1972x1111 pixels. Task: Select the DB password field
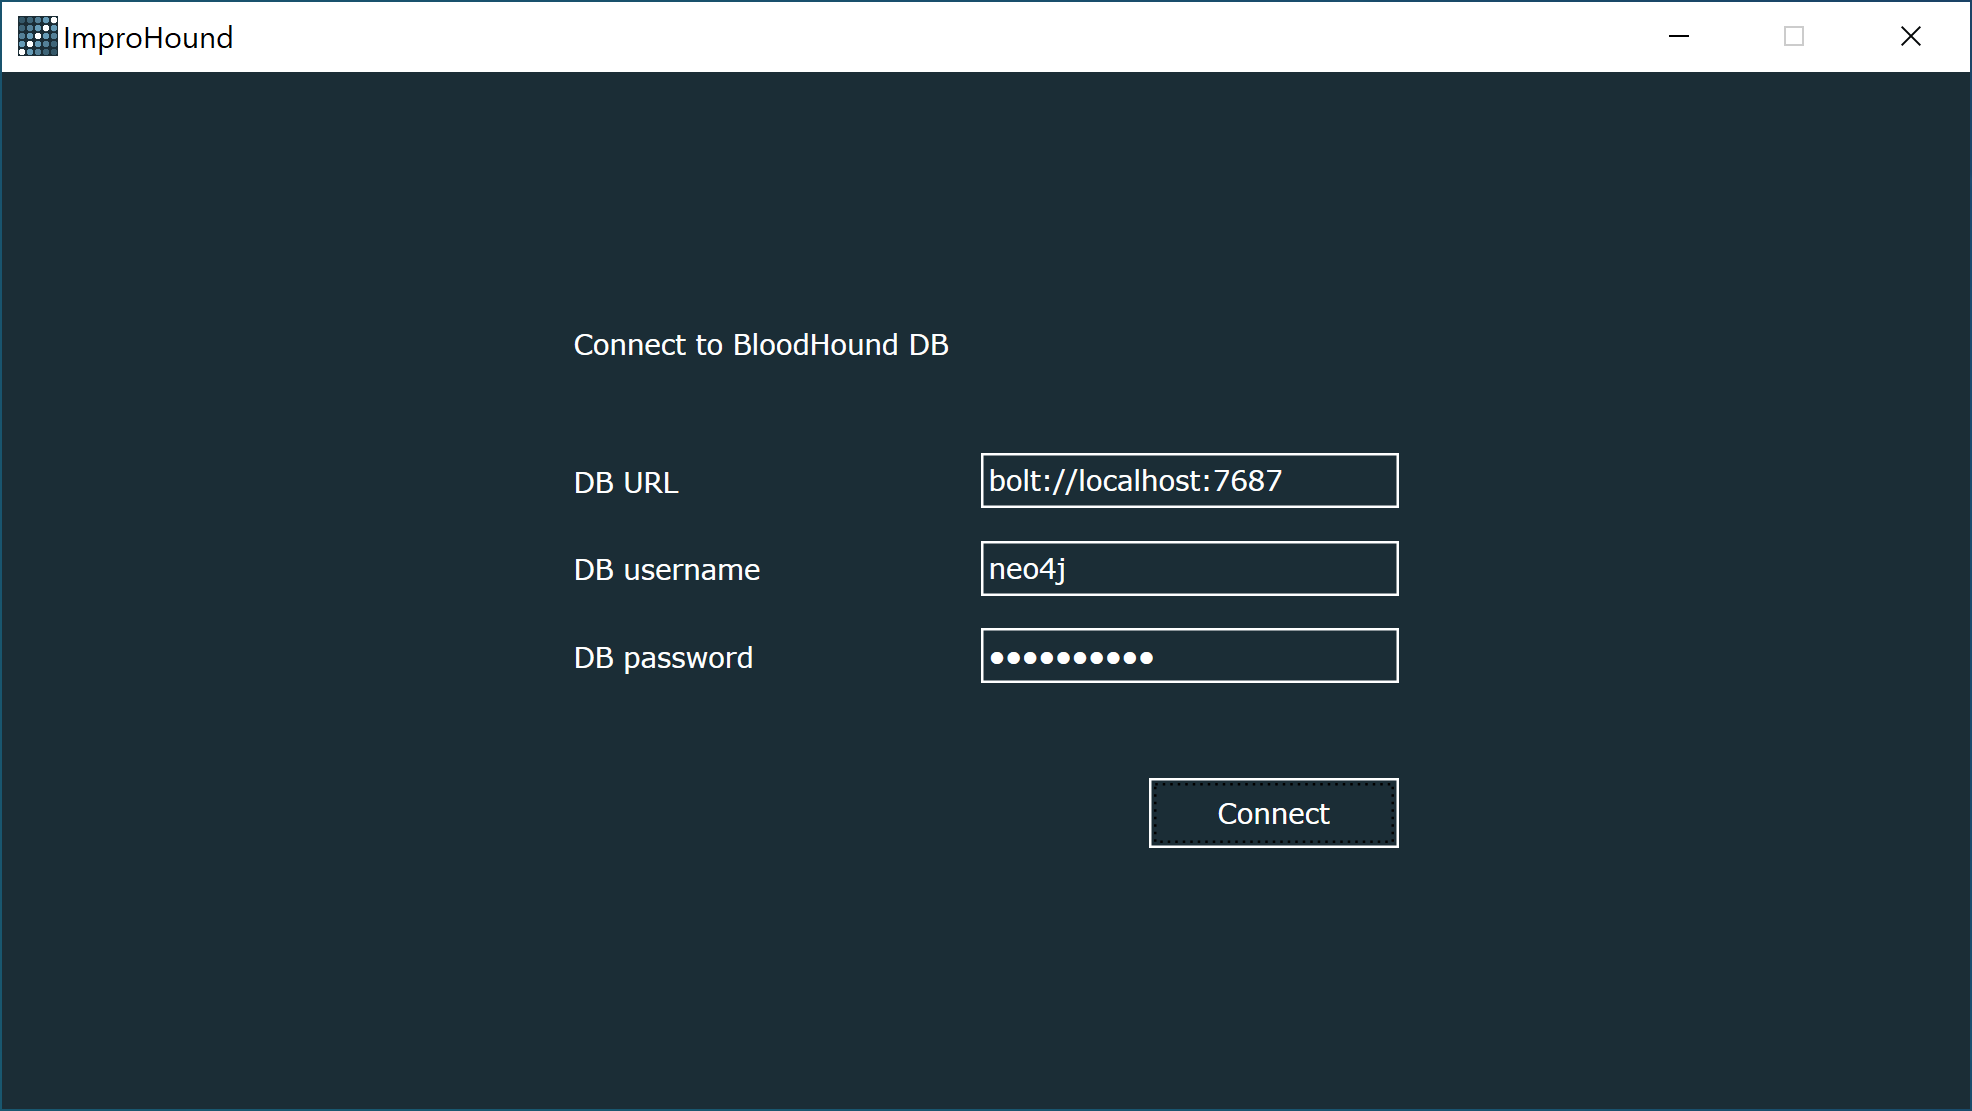[x=1189, y=656]
